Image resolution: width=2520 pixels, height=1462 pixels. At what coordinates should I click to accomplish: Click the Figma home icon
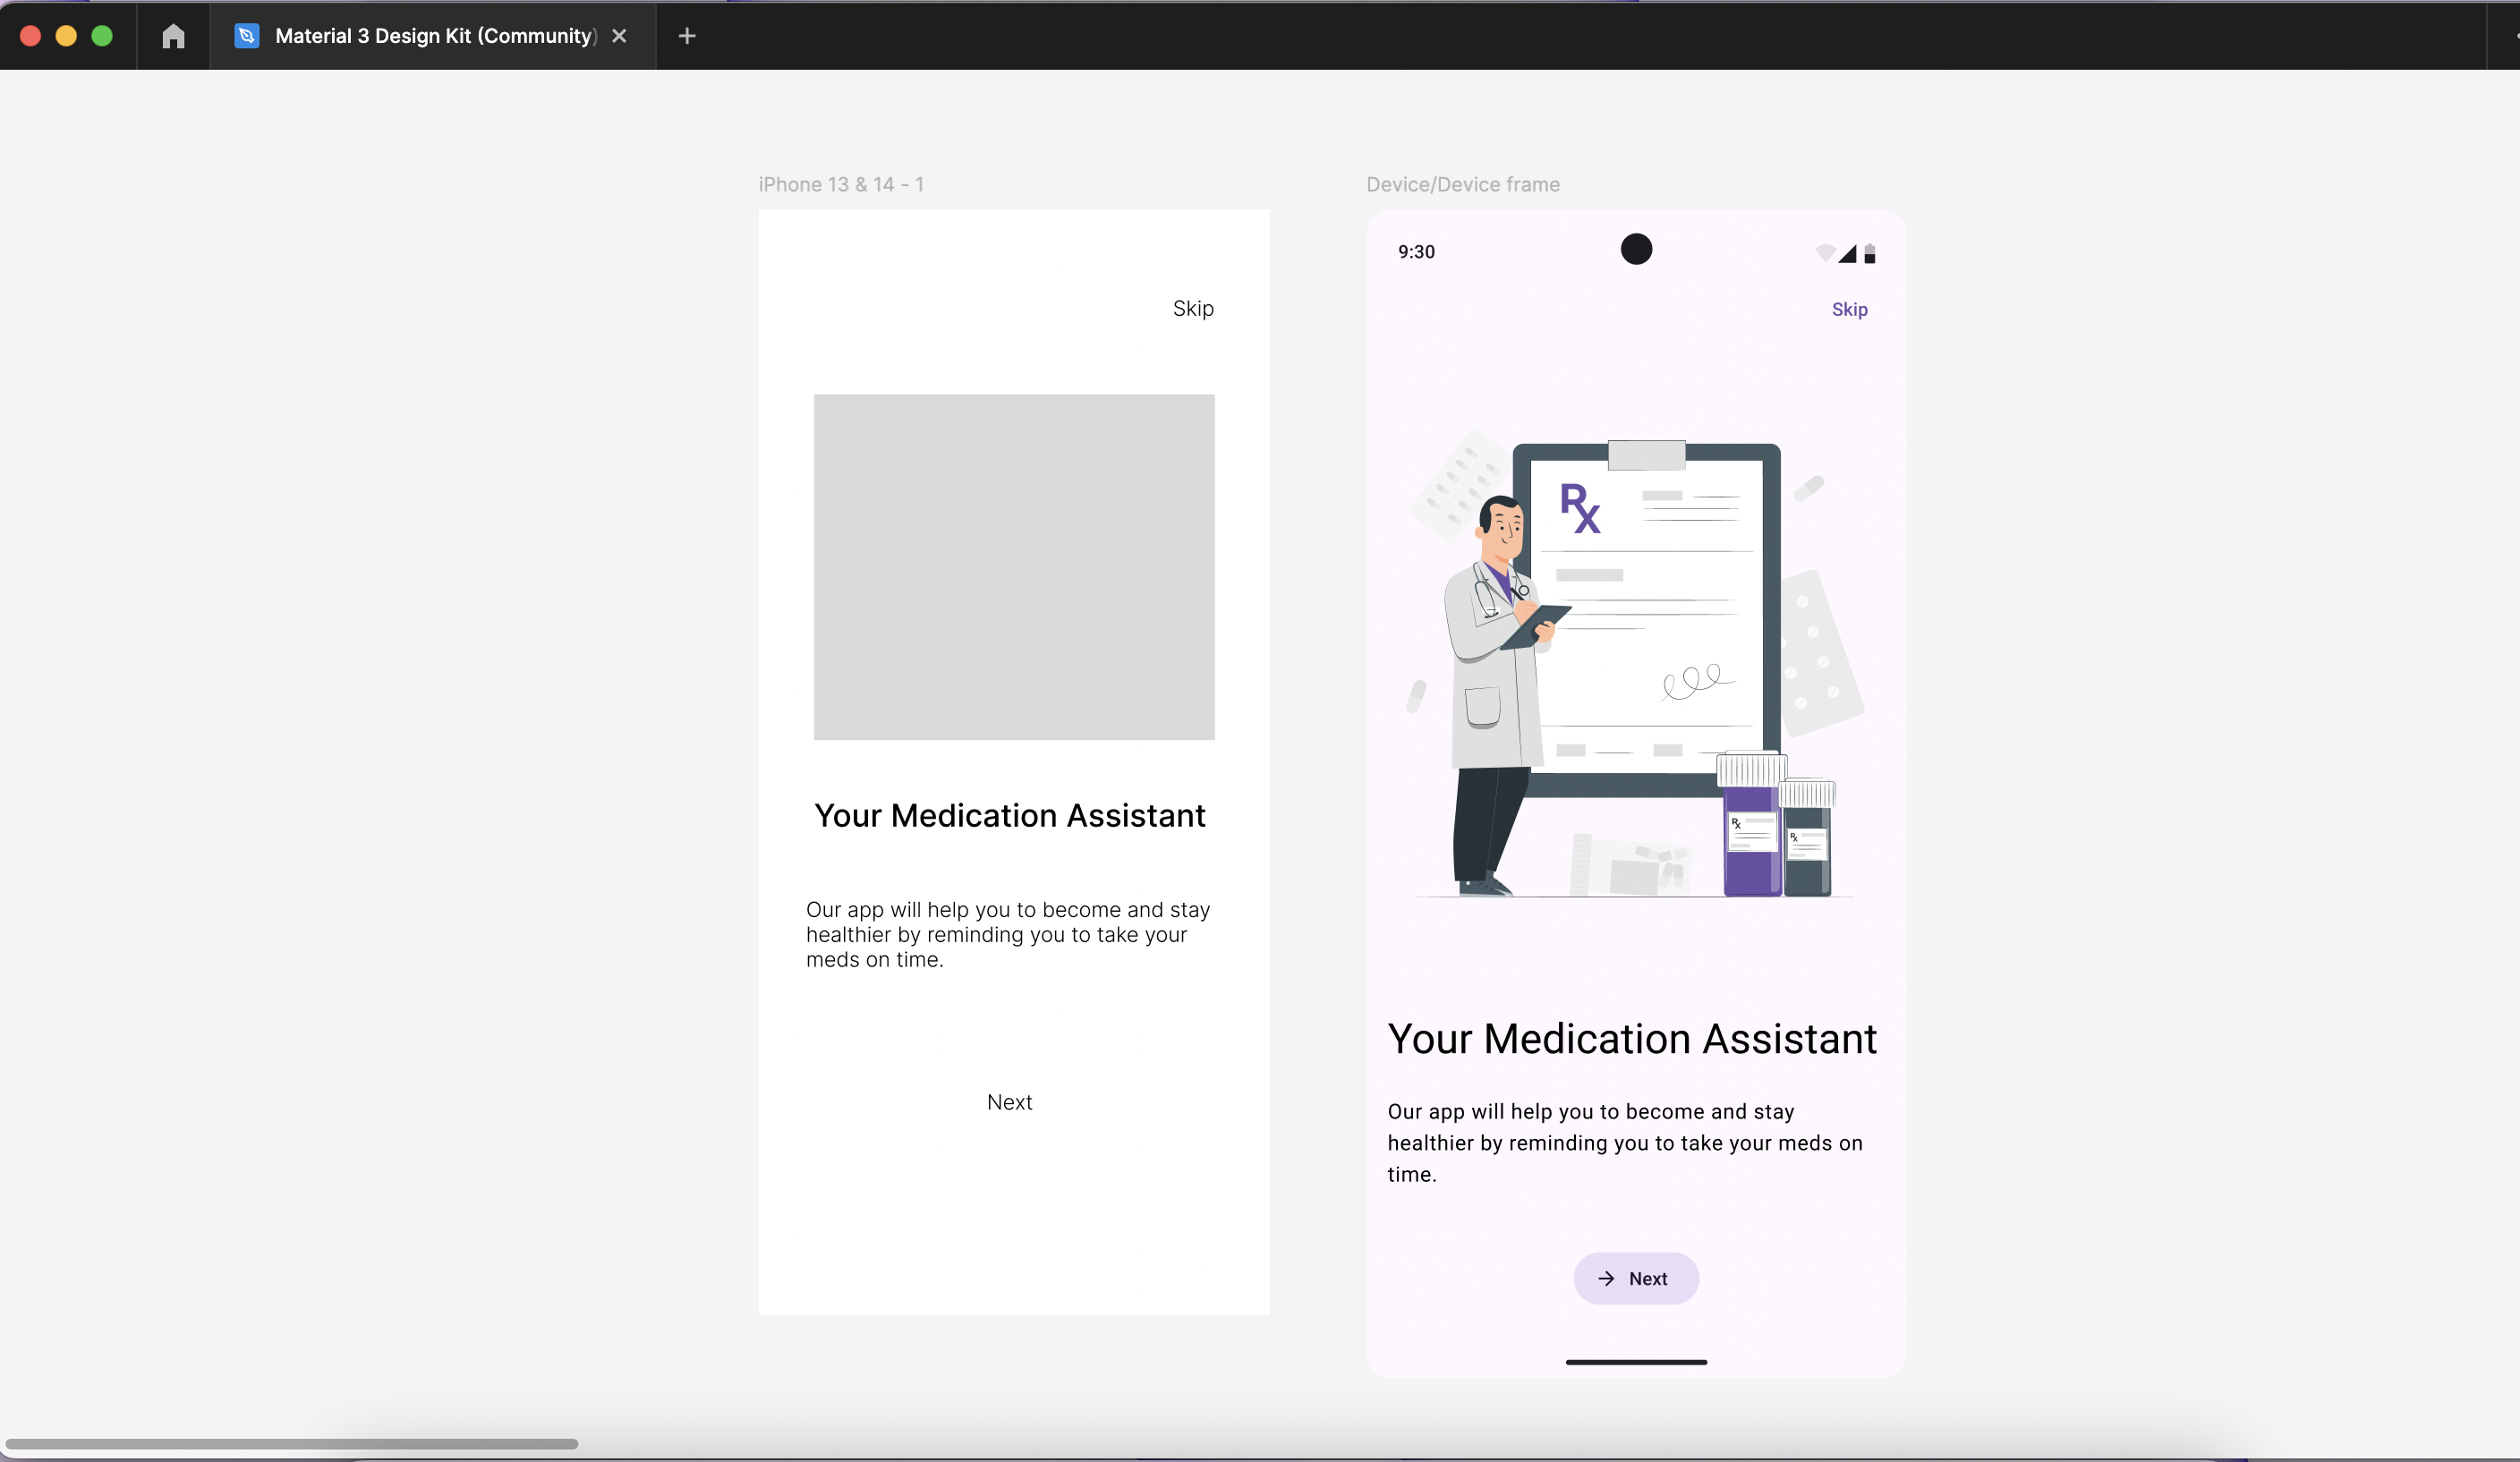coord(173,36)
